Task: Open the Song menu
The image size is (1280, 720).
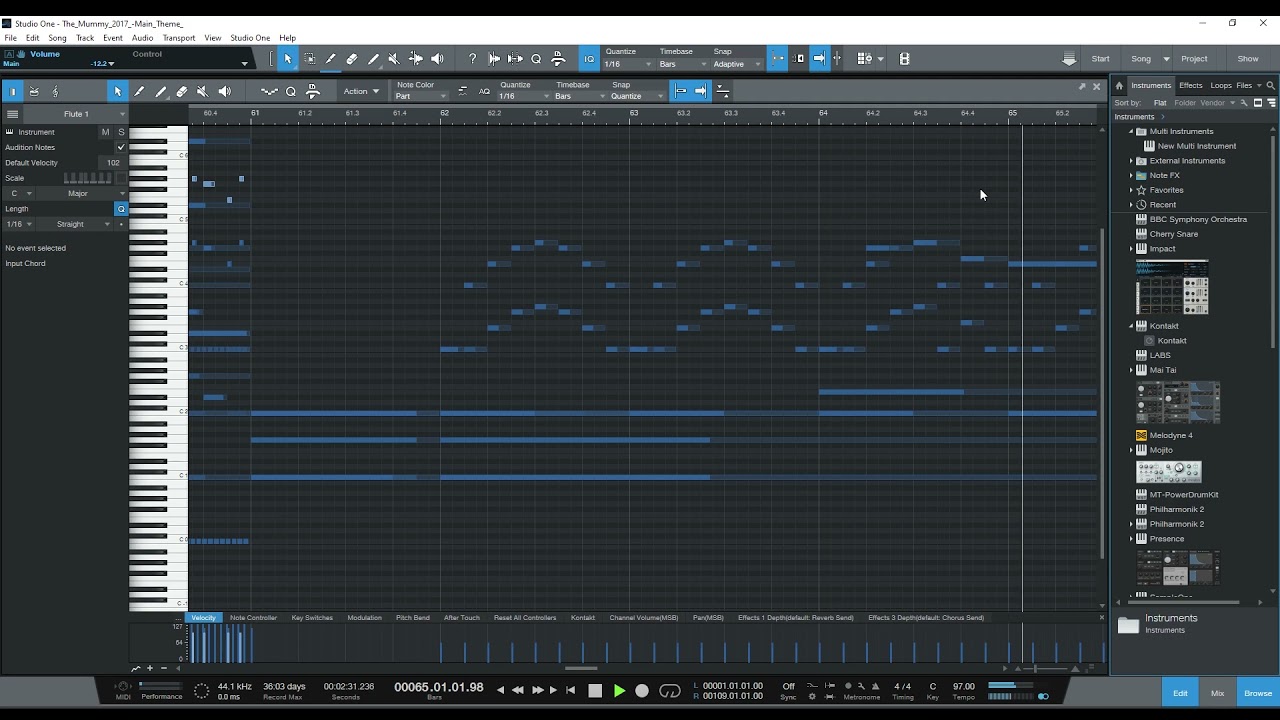Action: tap(57, 38)
